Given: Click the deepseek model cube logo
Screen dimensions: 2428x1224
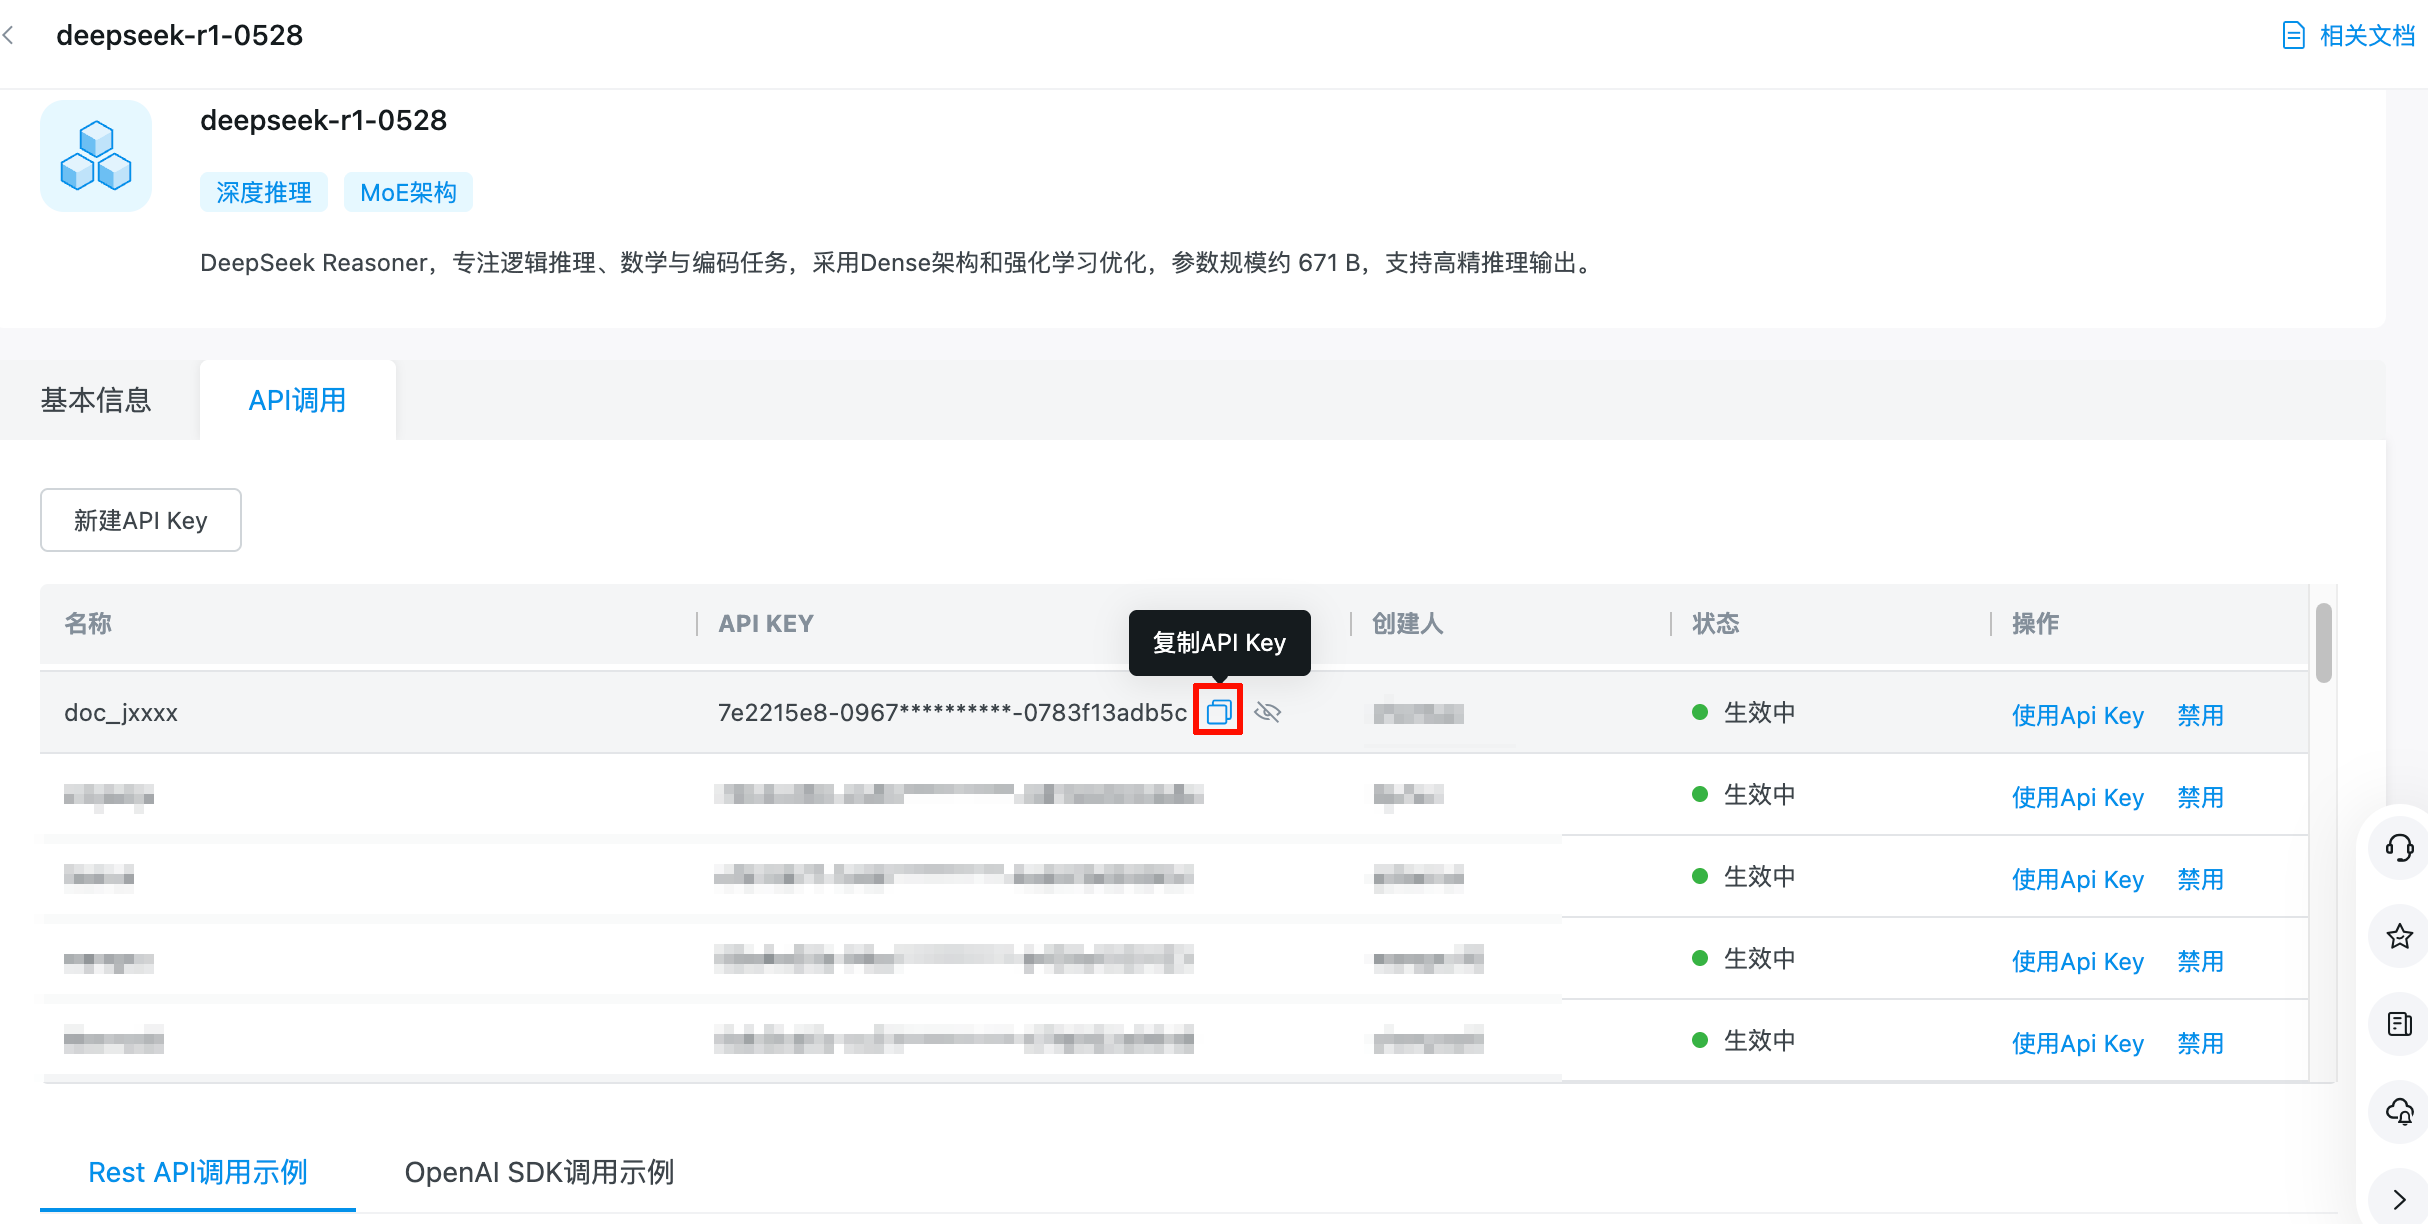Looking at the screenshot, I should 96,156.
